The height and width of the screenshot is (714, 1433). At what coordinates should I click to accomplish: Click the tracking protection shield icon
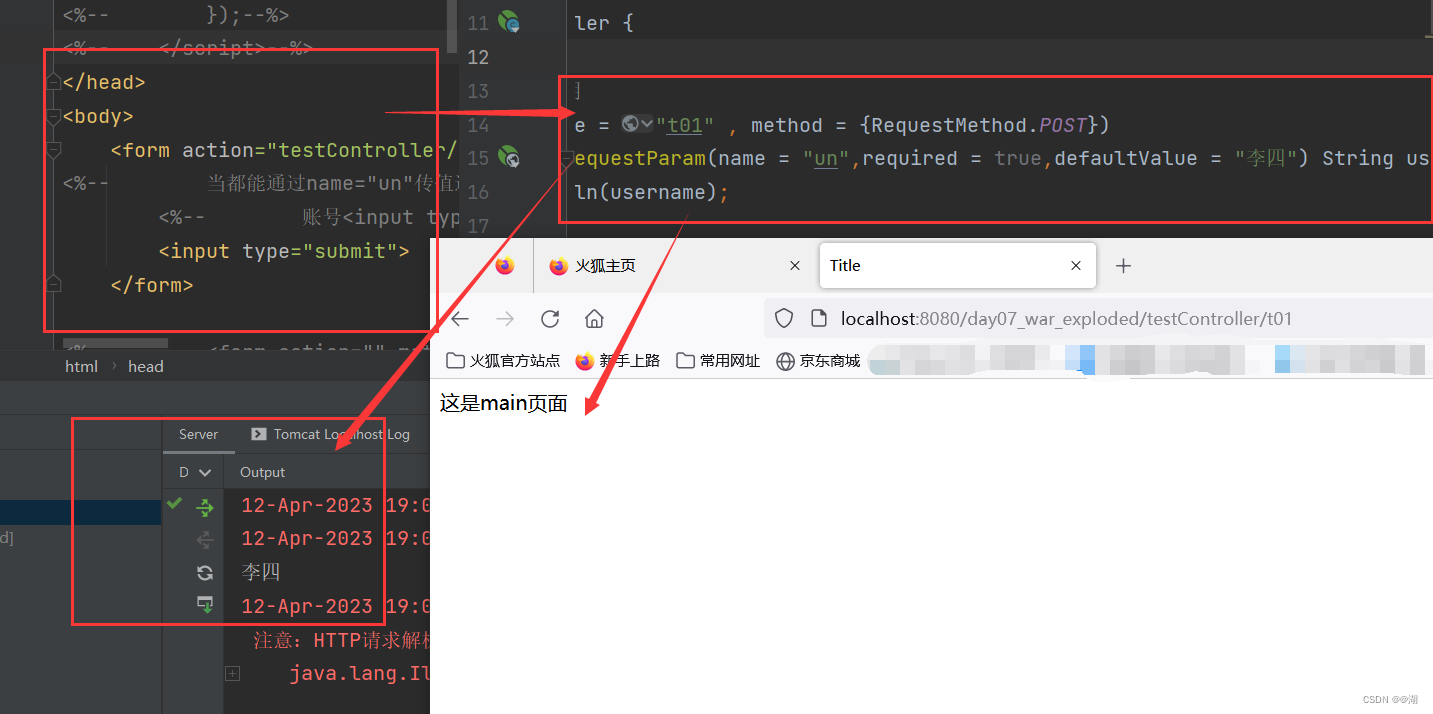[785, 319]
